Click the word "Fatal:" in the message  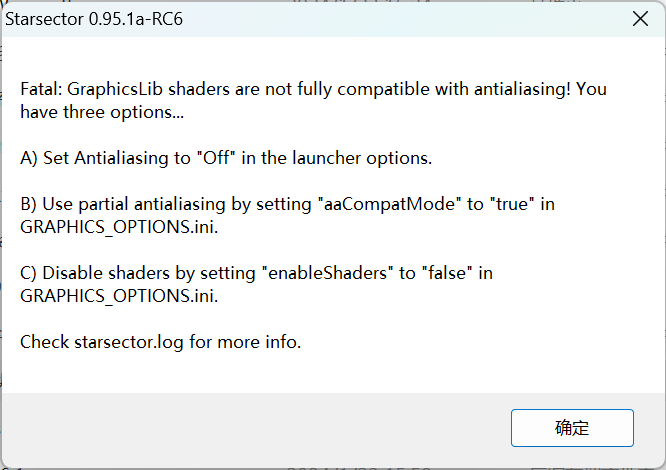[43, 89]
